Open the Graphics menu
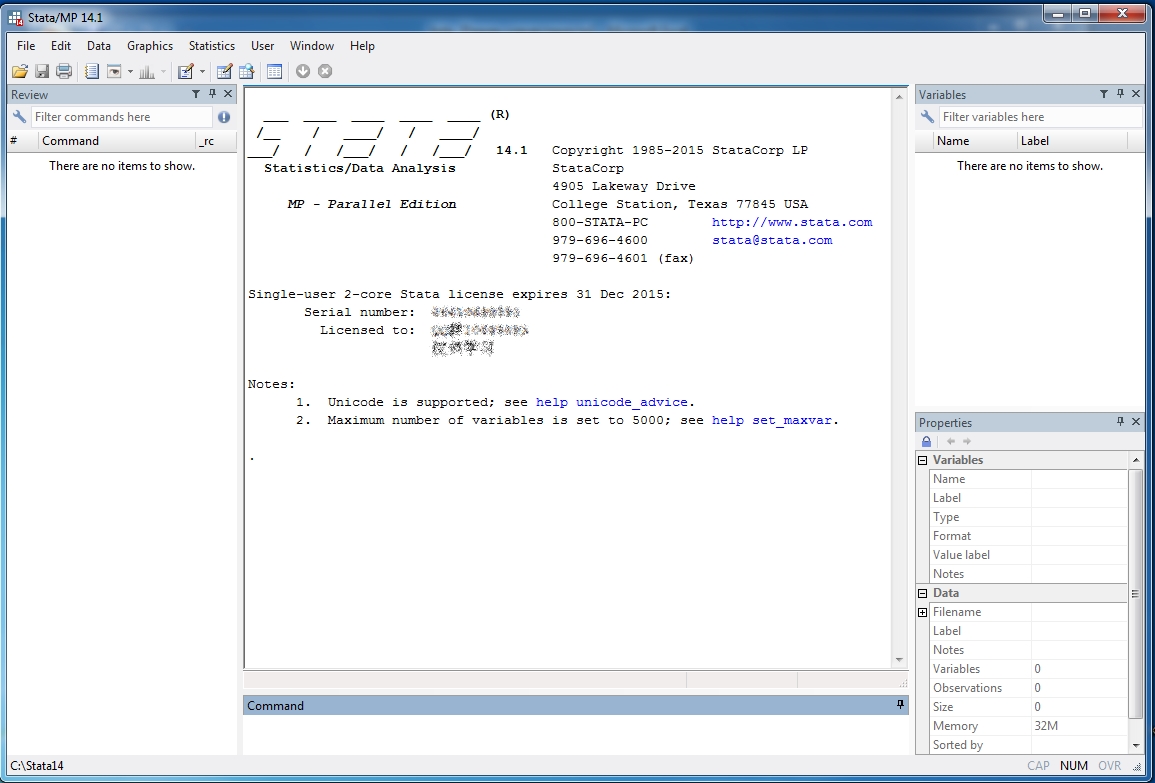The width and height of the screenshot is (1155, 783). pyautogui.click(x=150, y=46)
